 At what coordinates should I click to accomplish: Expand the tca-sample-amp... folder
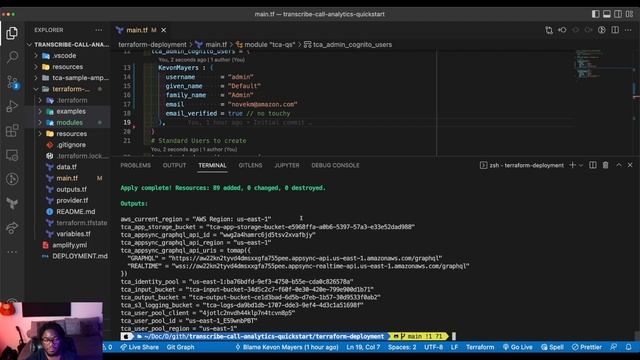[x=80, y=78]
